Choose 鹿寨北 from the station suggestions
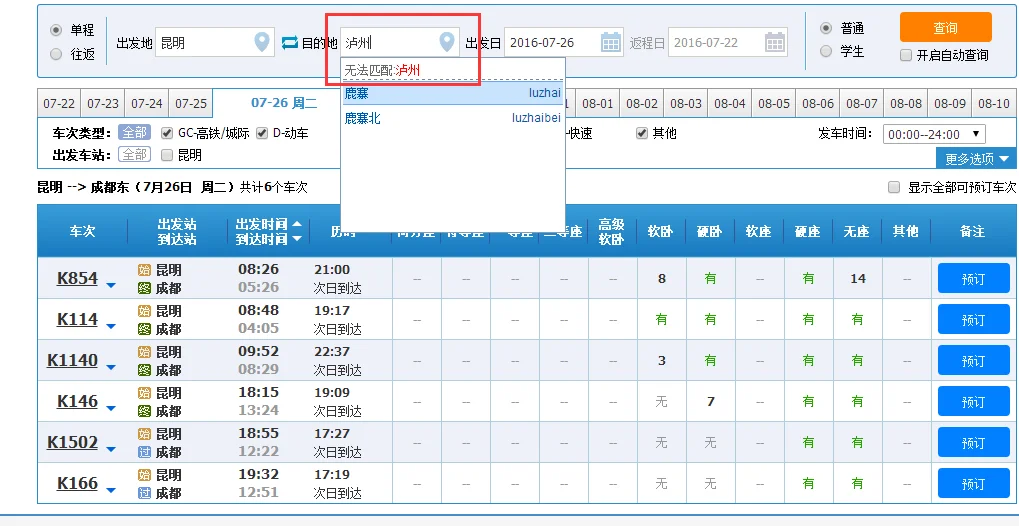The width and height of the screenshot is (1019, 526). click(452, 118)
